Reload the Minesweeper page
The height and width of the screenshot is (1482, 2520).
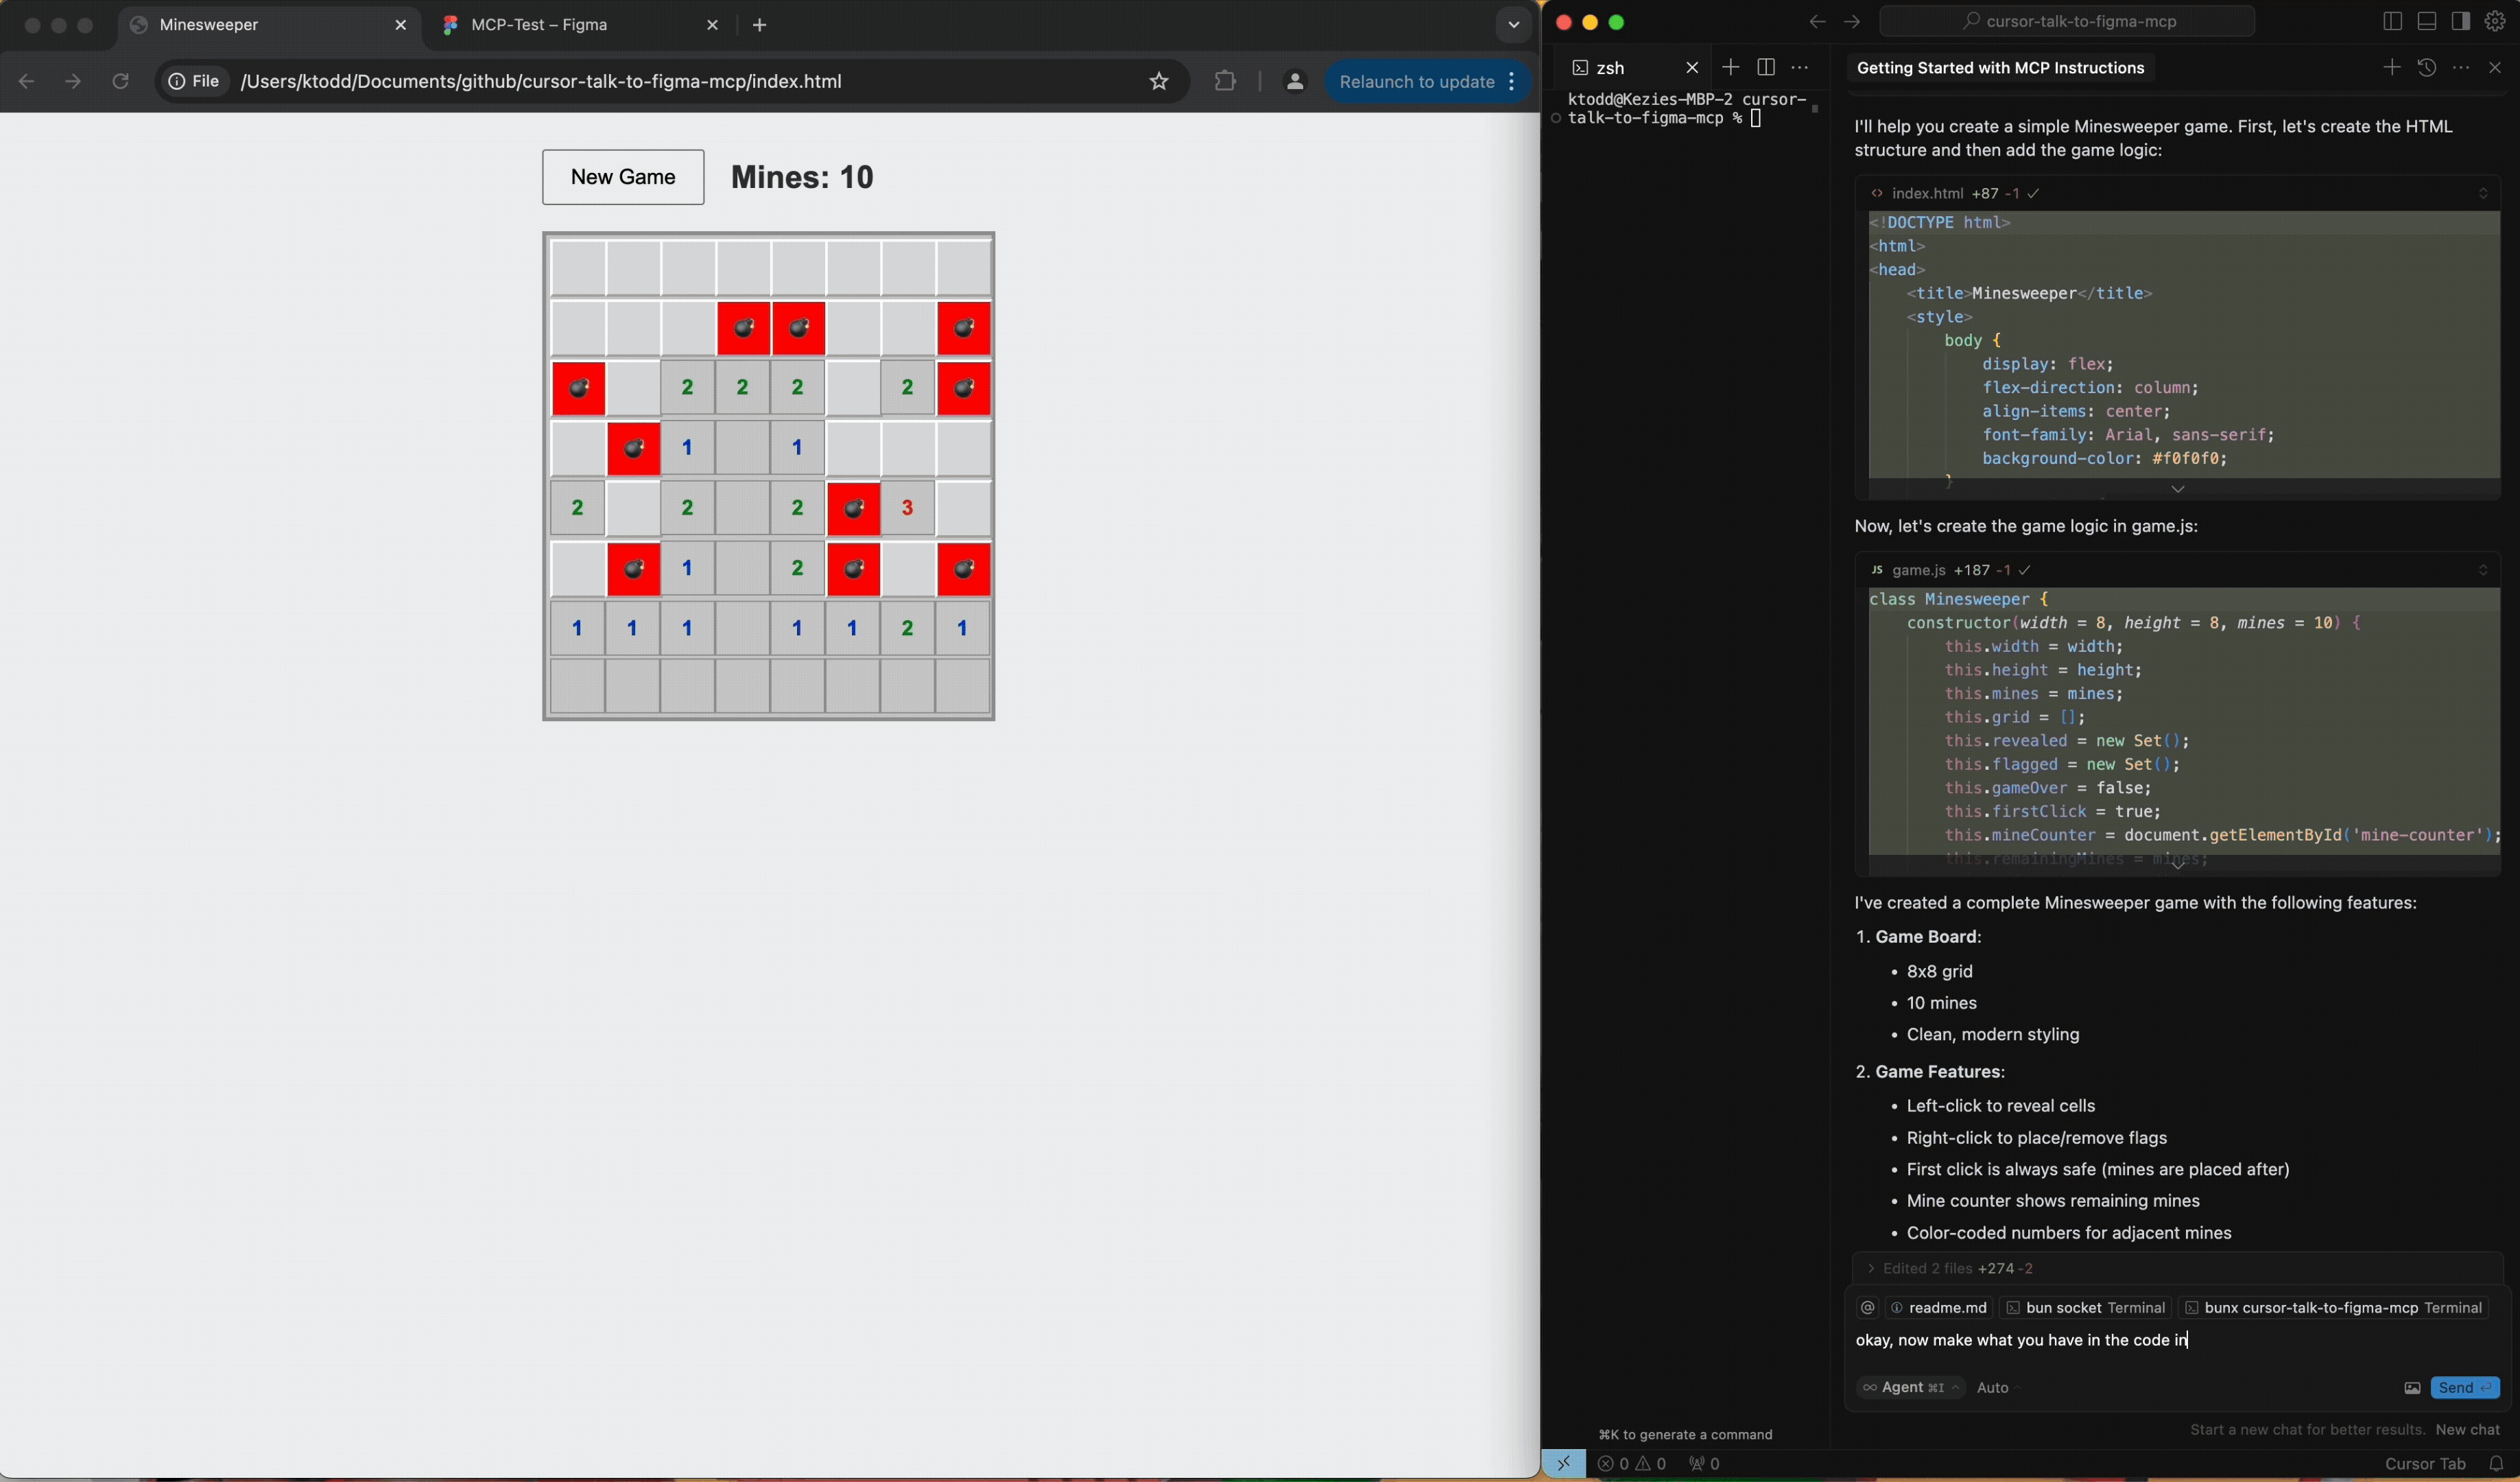[120, 81]
